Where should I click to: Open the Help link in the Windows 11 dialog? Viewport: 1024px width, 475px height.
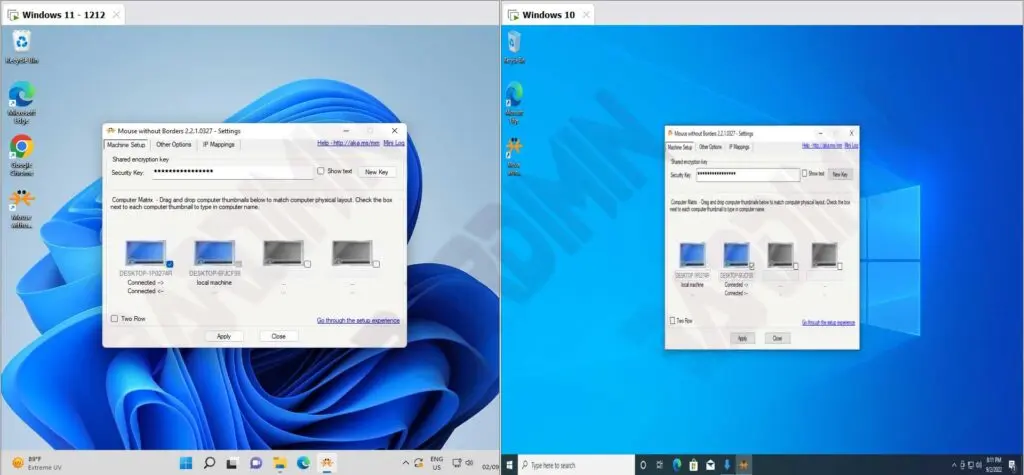click(x=348, y=143)
